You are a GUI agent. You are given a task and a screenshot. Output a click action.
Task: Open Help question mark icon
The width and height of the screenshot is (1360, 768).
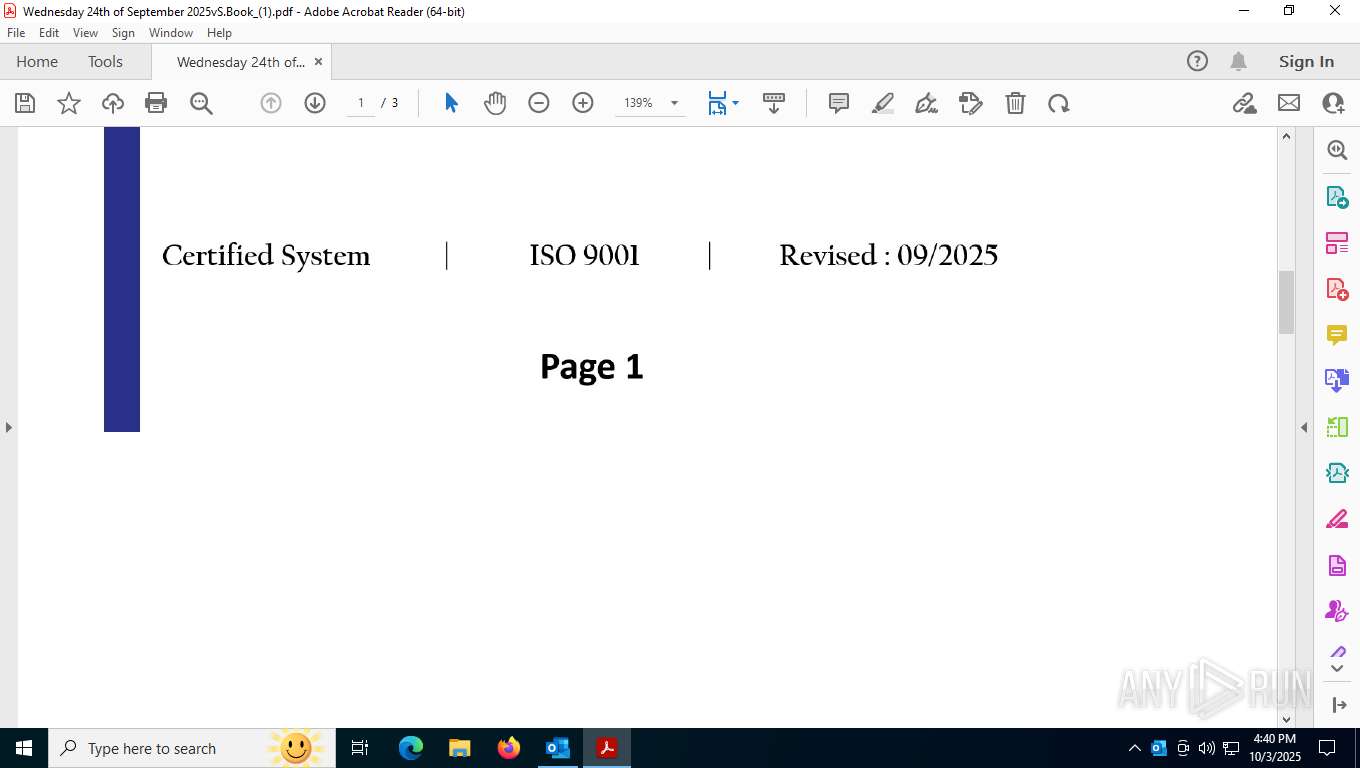pyautogui.click(x=1197, y=61)
